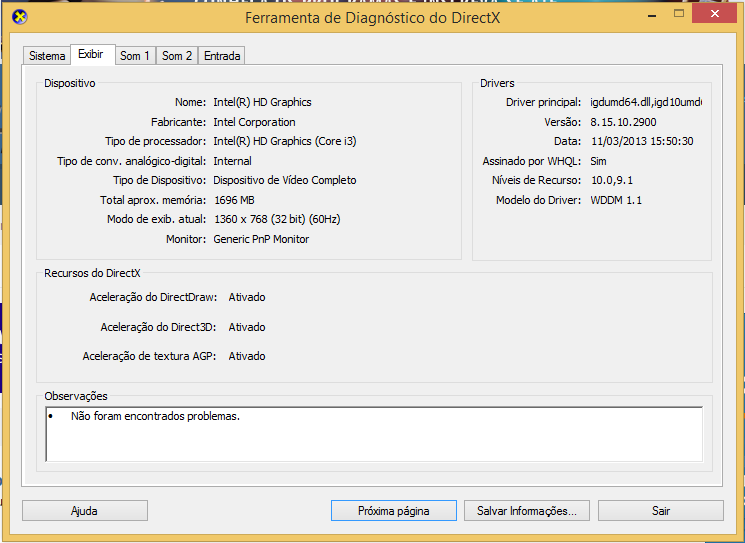Click the WHQL signed value 'Sim'

tap(598, 161)
